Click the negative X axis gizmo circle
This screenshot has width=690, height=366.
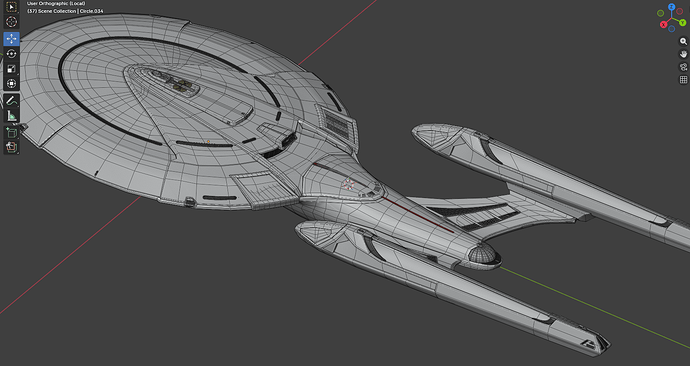pos(680,11)
